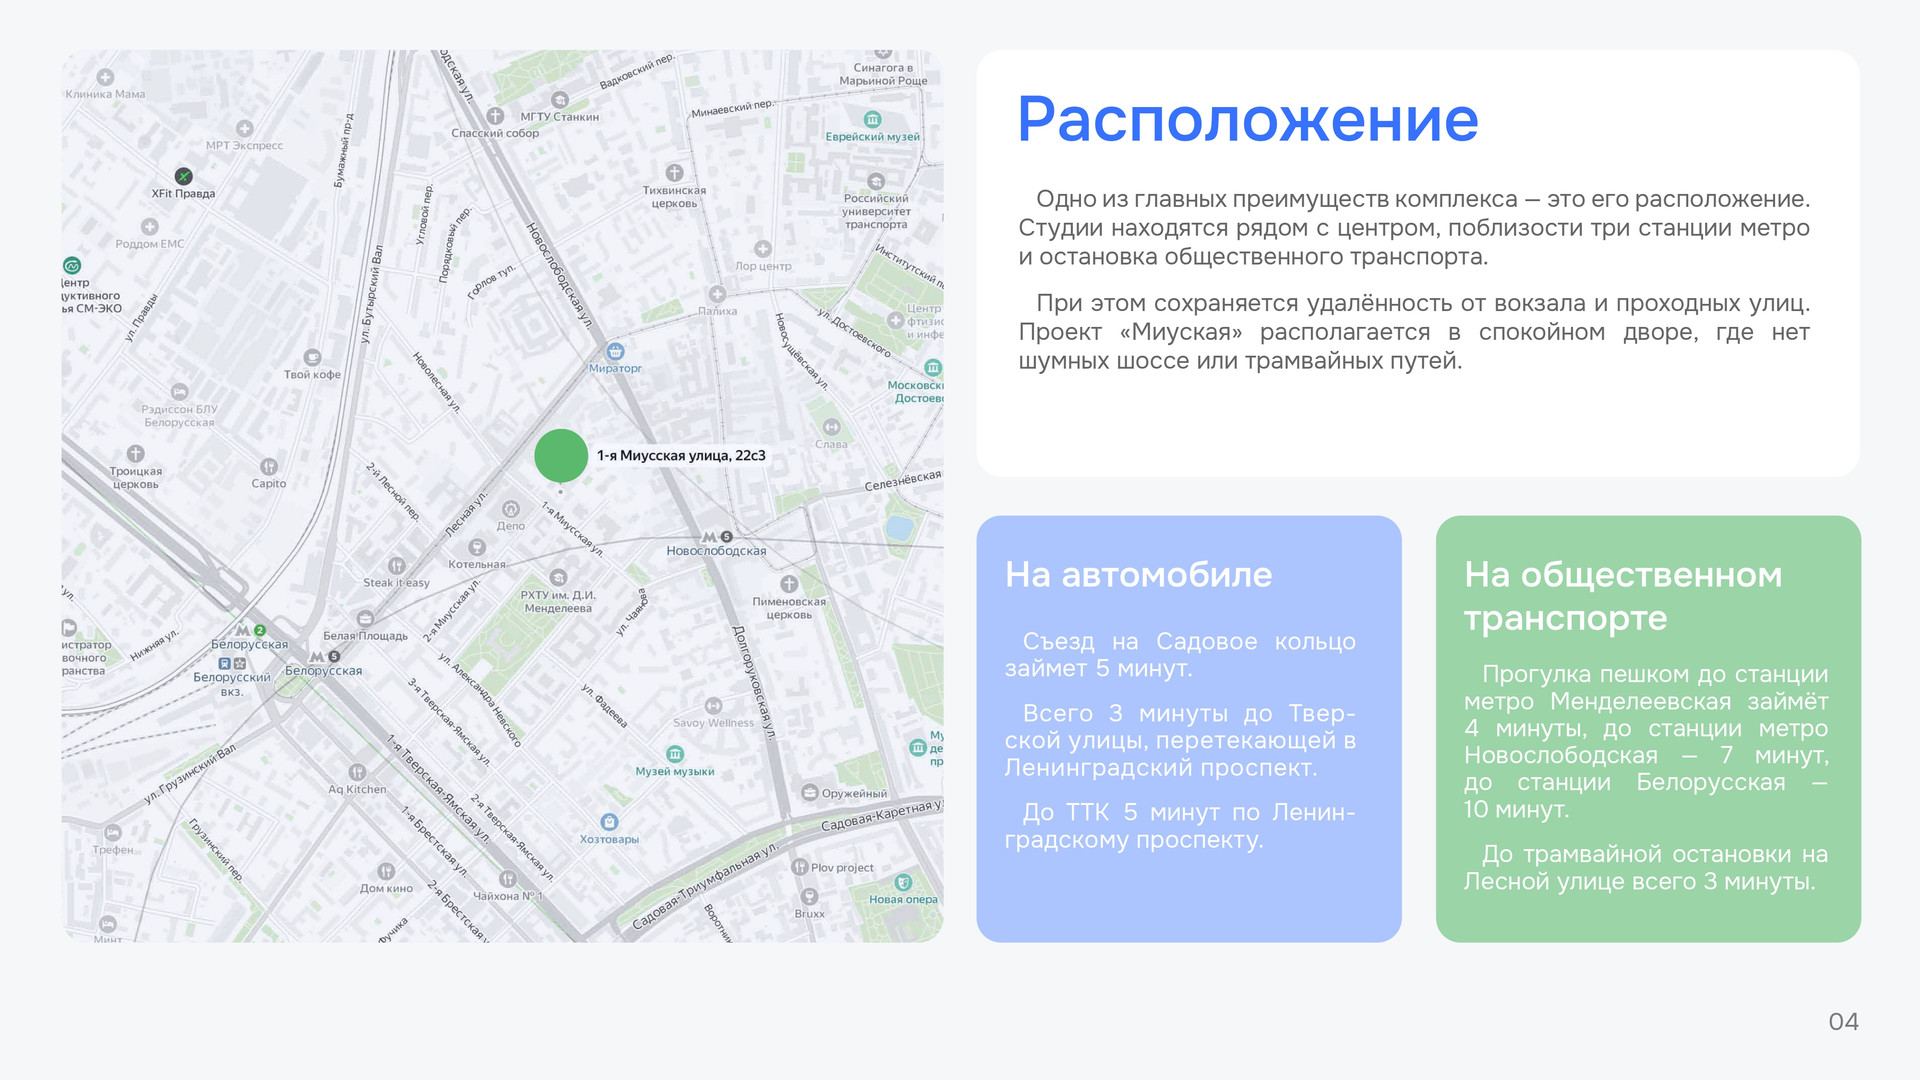Click the Новослободская metro station icon
This screenshot has height=1080, width=1920.
tap(709, 537)
